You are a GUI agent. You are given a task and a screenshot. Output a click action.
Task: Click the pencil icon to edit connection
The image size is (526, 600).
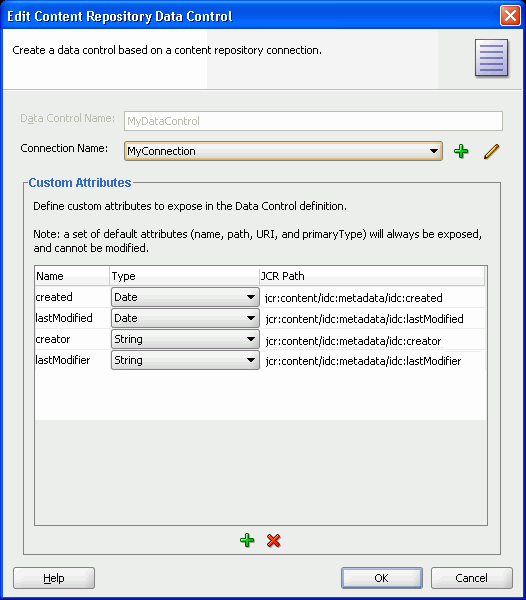pos(492,151)
